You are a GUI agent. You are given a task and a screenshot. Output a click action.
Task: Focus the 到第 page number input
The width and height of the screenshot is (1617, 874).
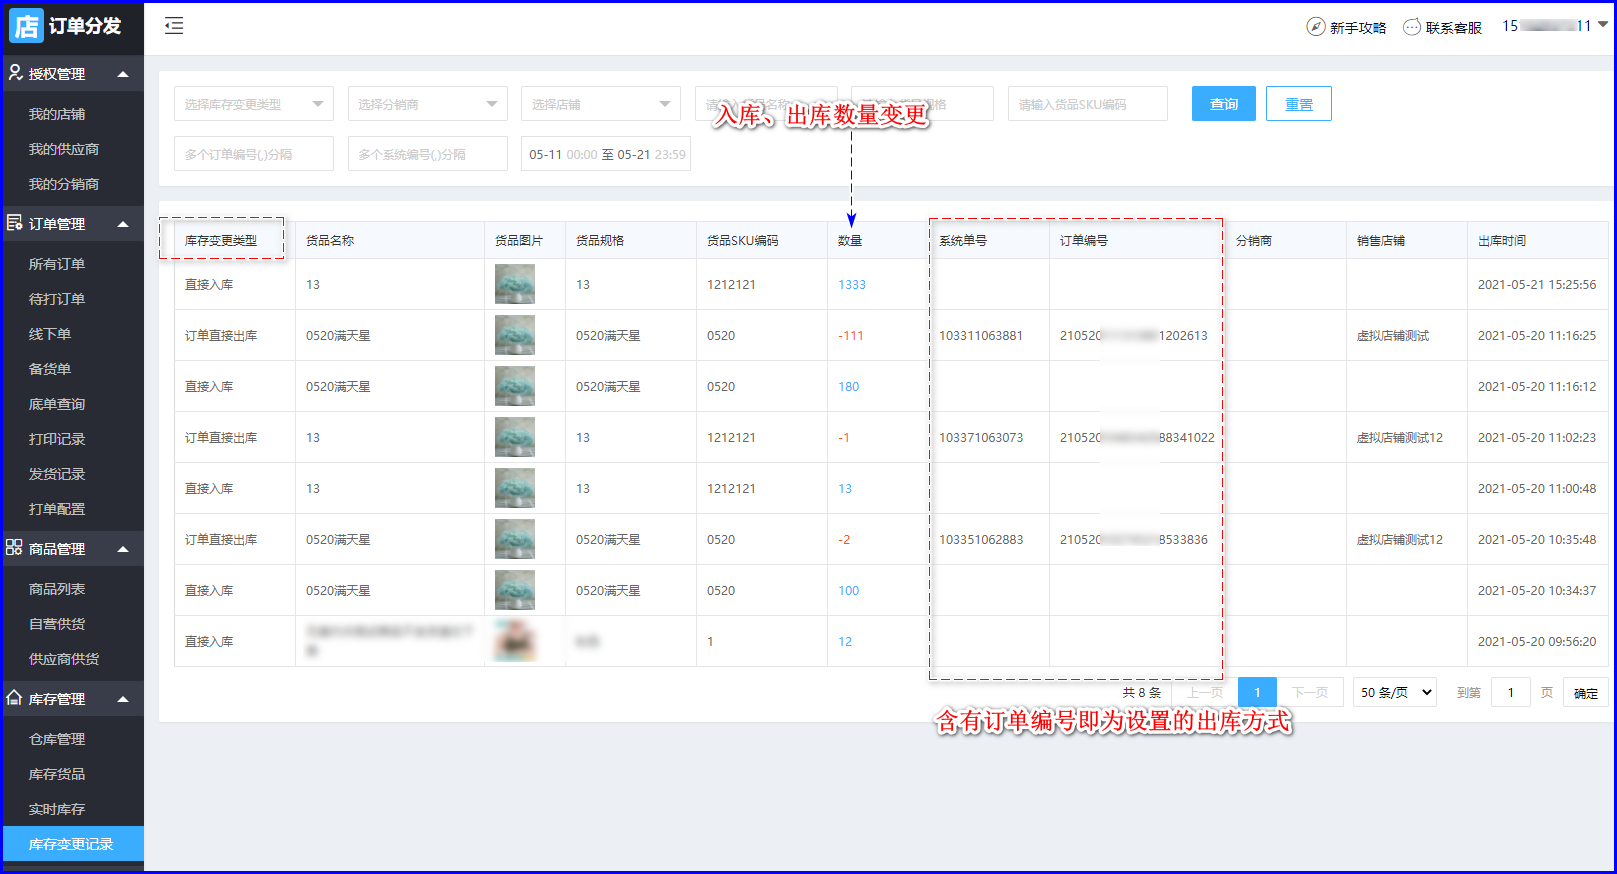(x=1511, y=692)
